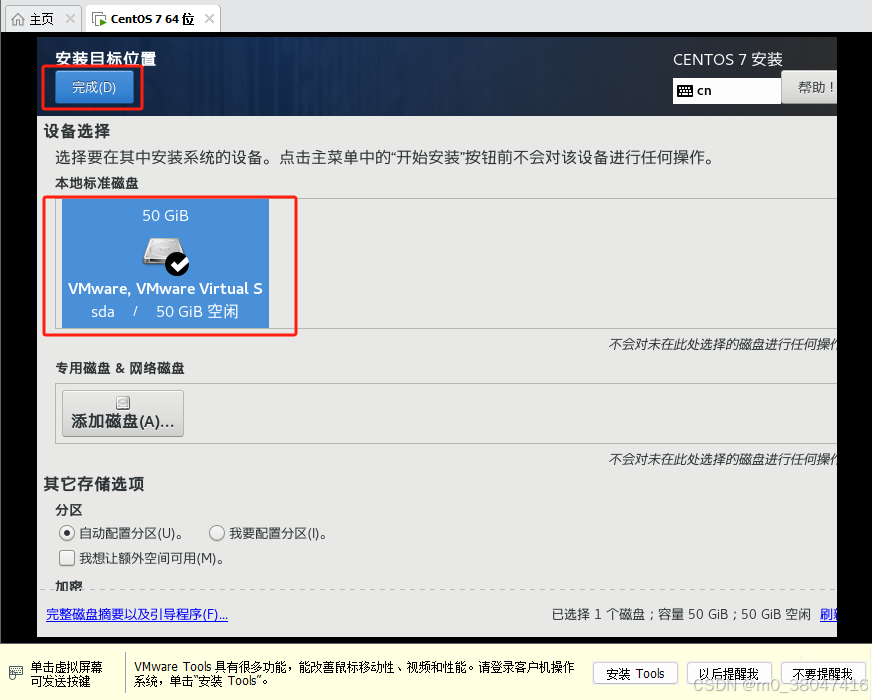Click the 完成(D) done button
The height and width of the screenshot is (700, 872).
[x=94, y=87]
